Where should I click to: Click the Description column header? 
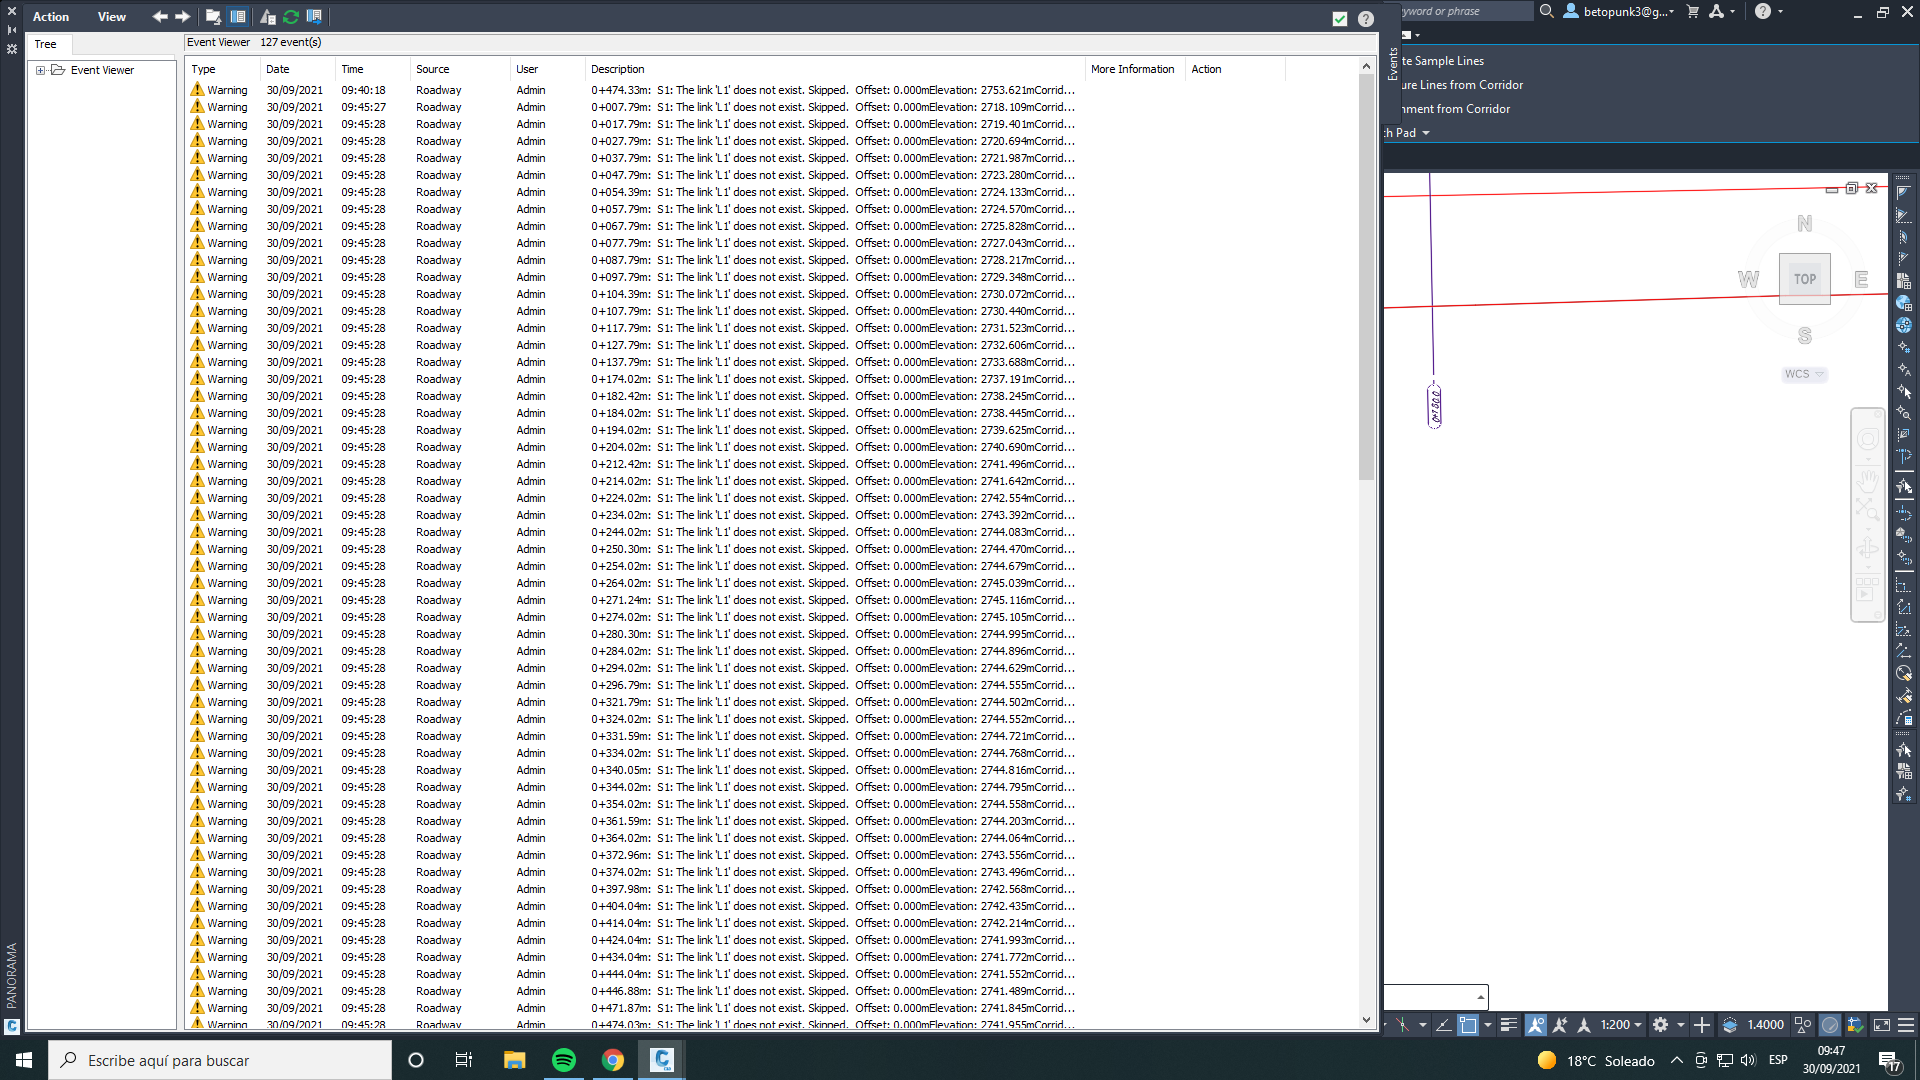point(617,69)
